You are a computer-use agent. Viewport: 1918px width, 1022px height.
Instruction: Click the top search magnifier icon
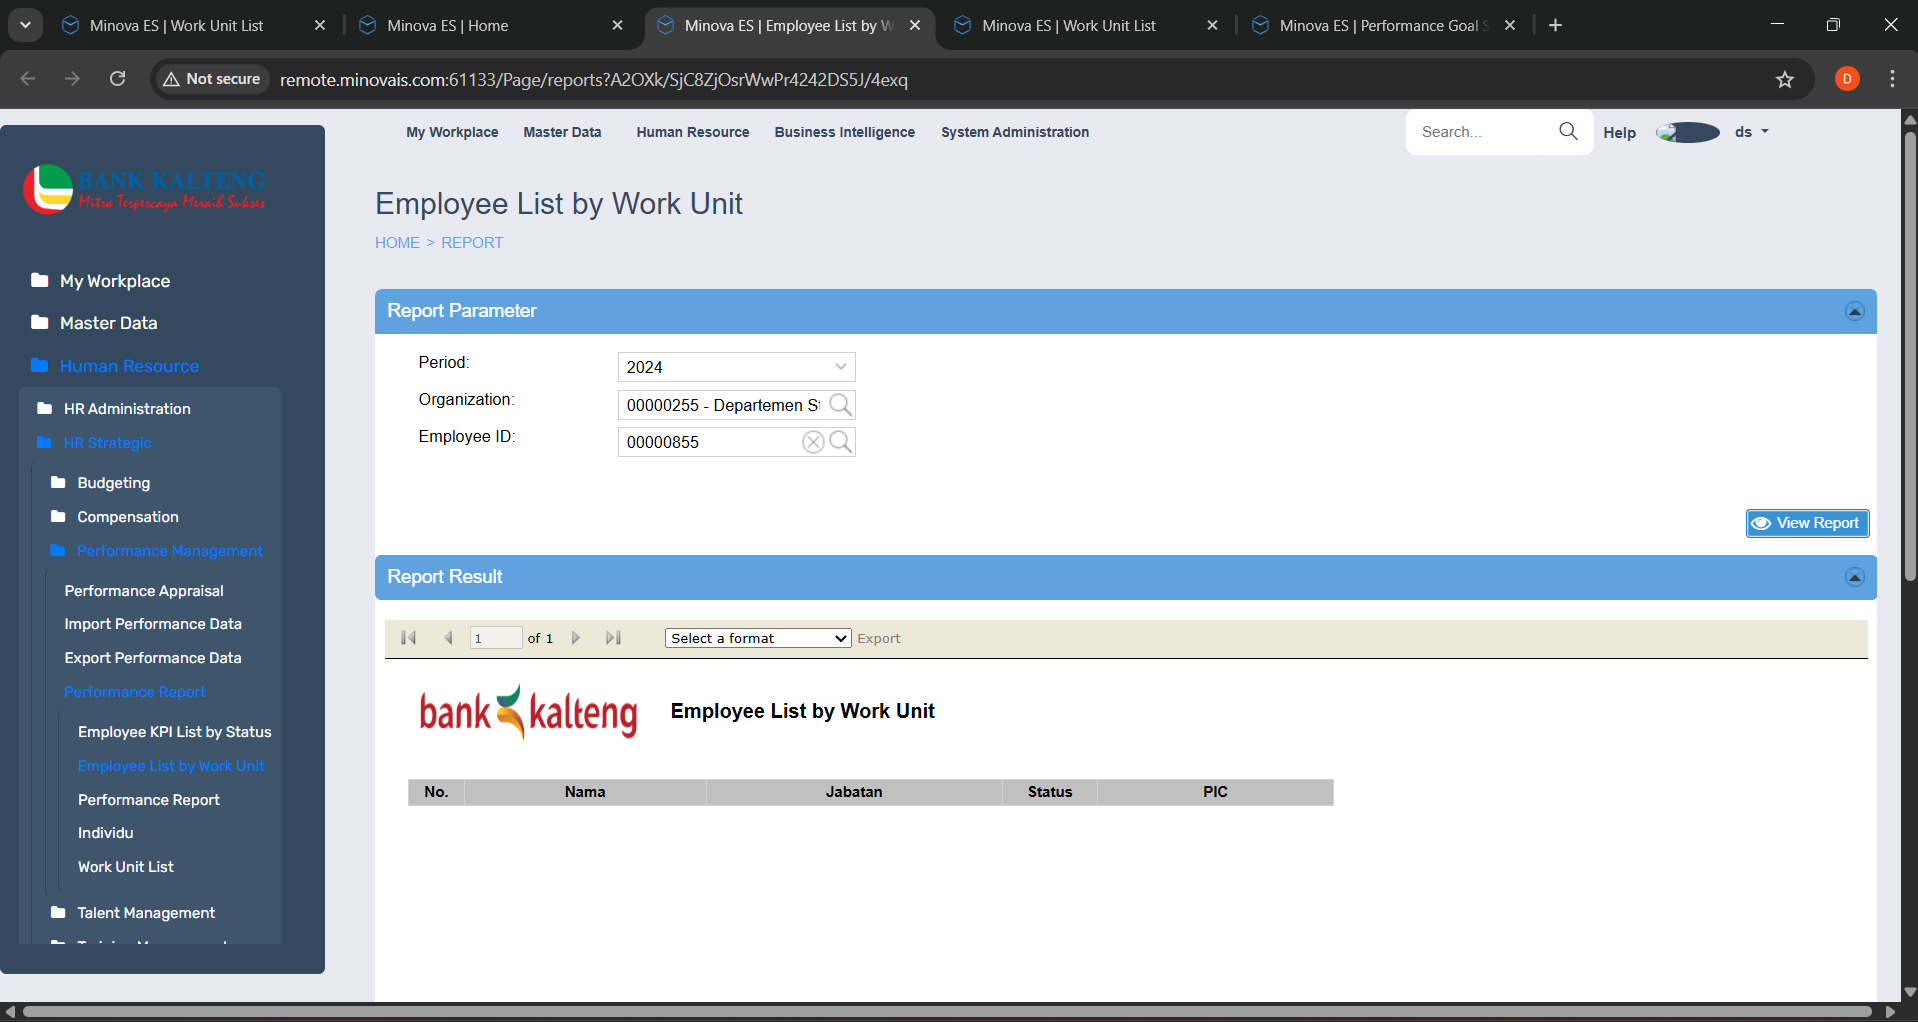tap(1568, 131)
